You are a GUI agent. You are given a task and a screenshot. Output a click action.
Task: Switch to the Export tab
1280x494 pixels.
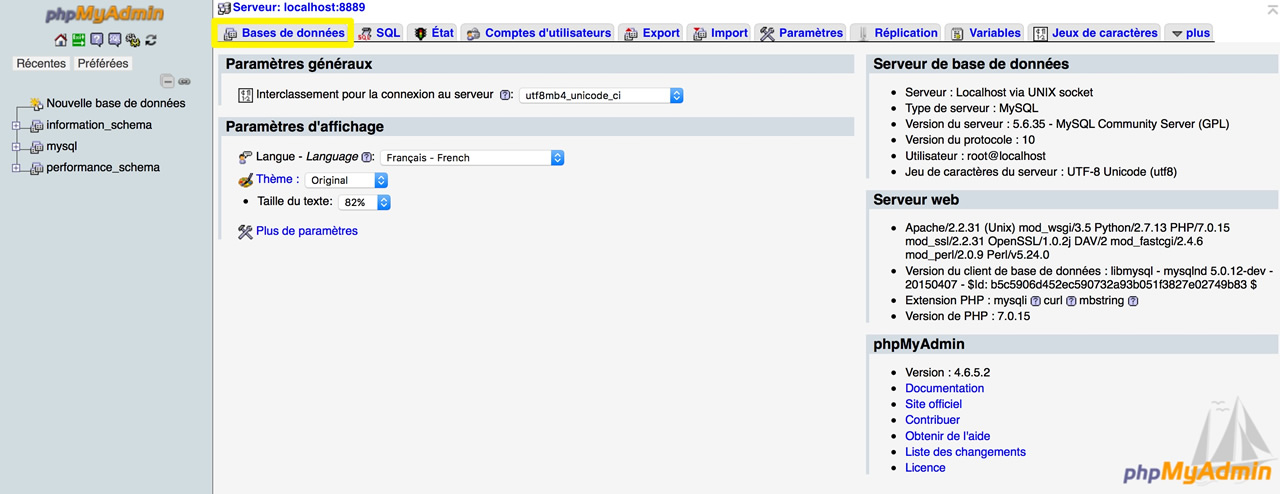click(x=652, y=33)
